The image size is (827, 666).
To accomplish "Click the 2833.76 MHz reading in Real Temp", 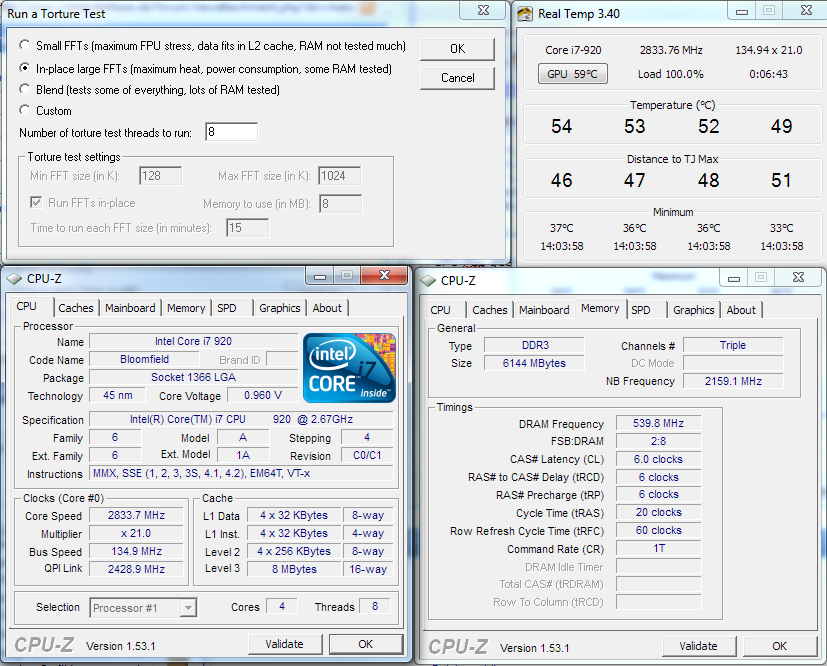I will pyautogui.click(x=671, y=50).
